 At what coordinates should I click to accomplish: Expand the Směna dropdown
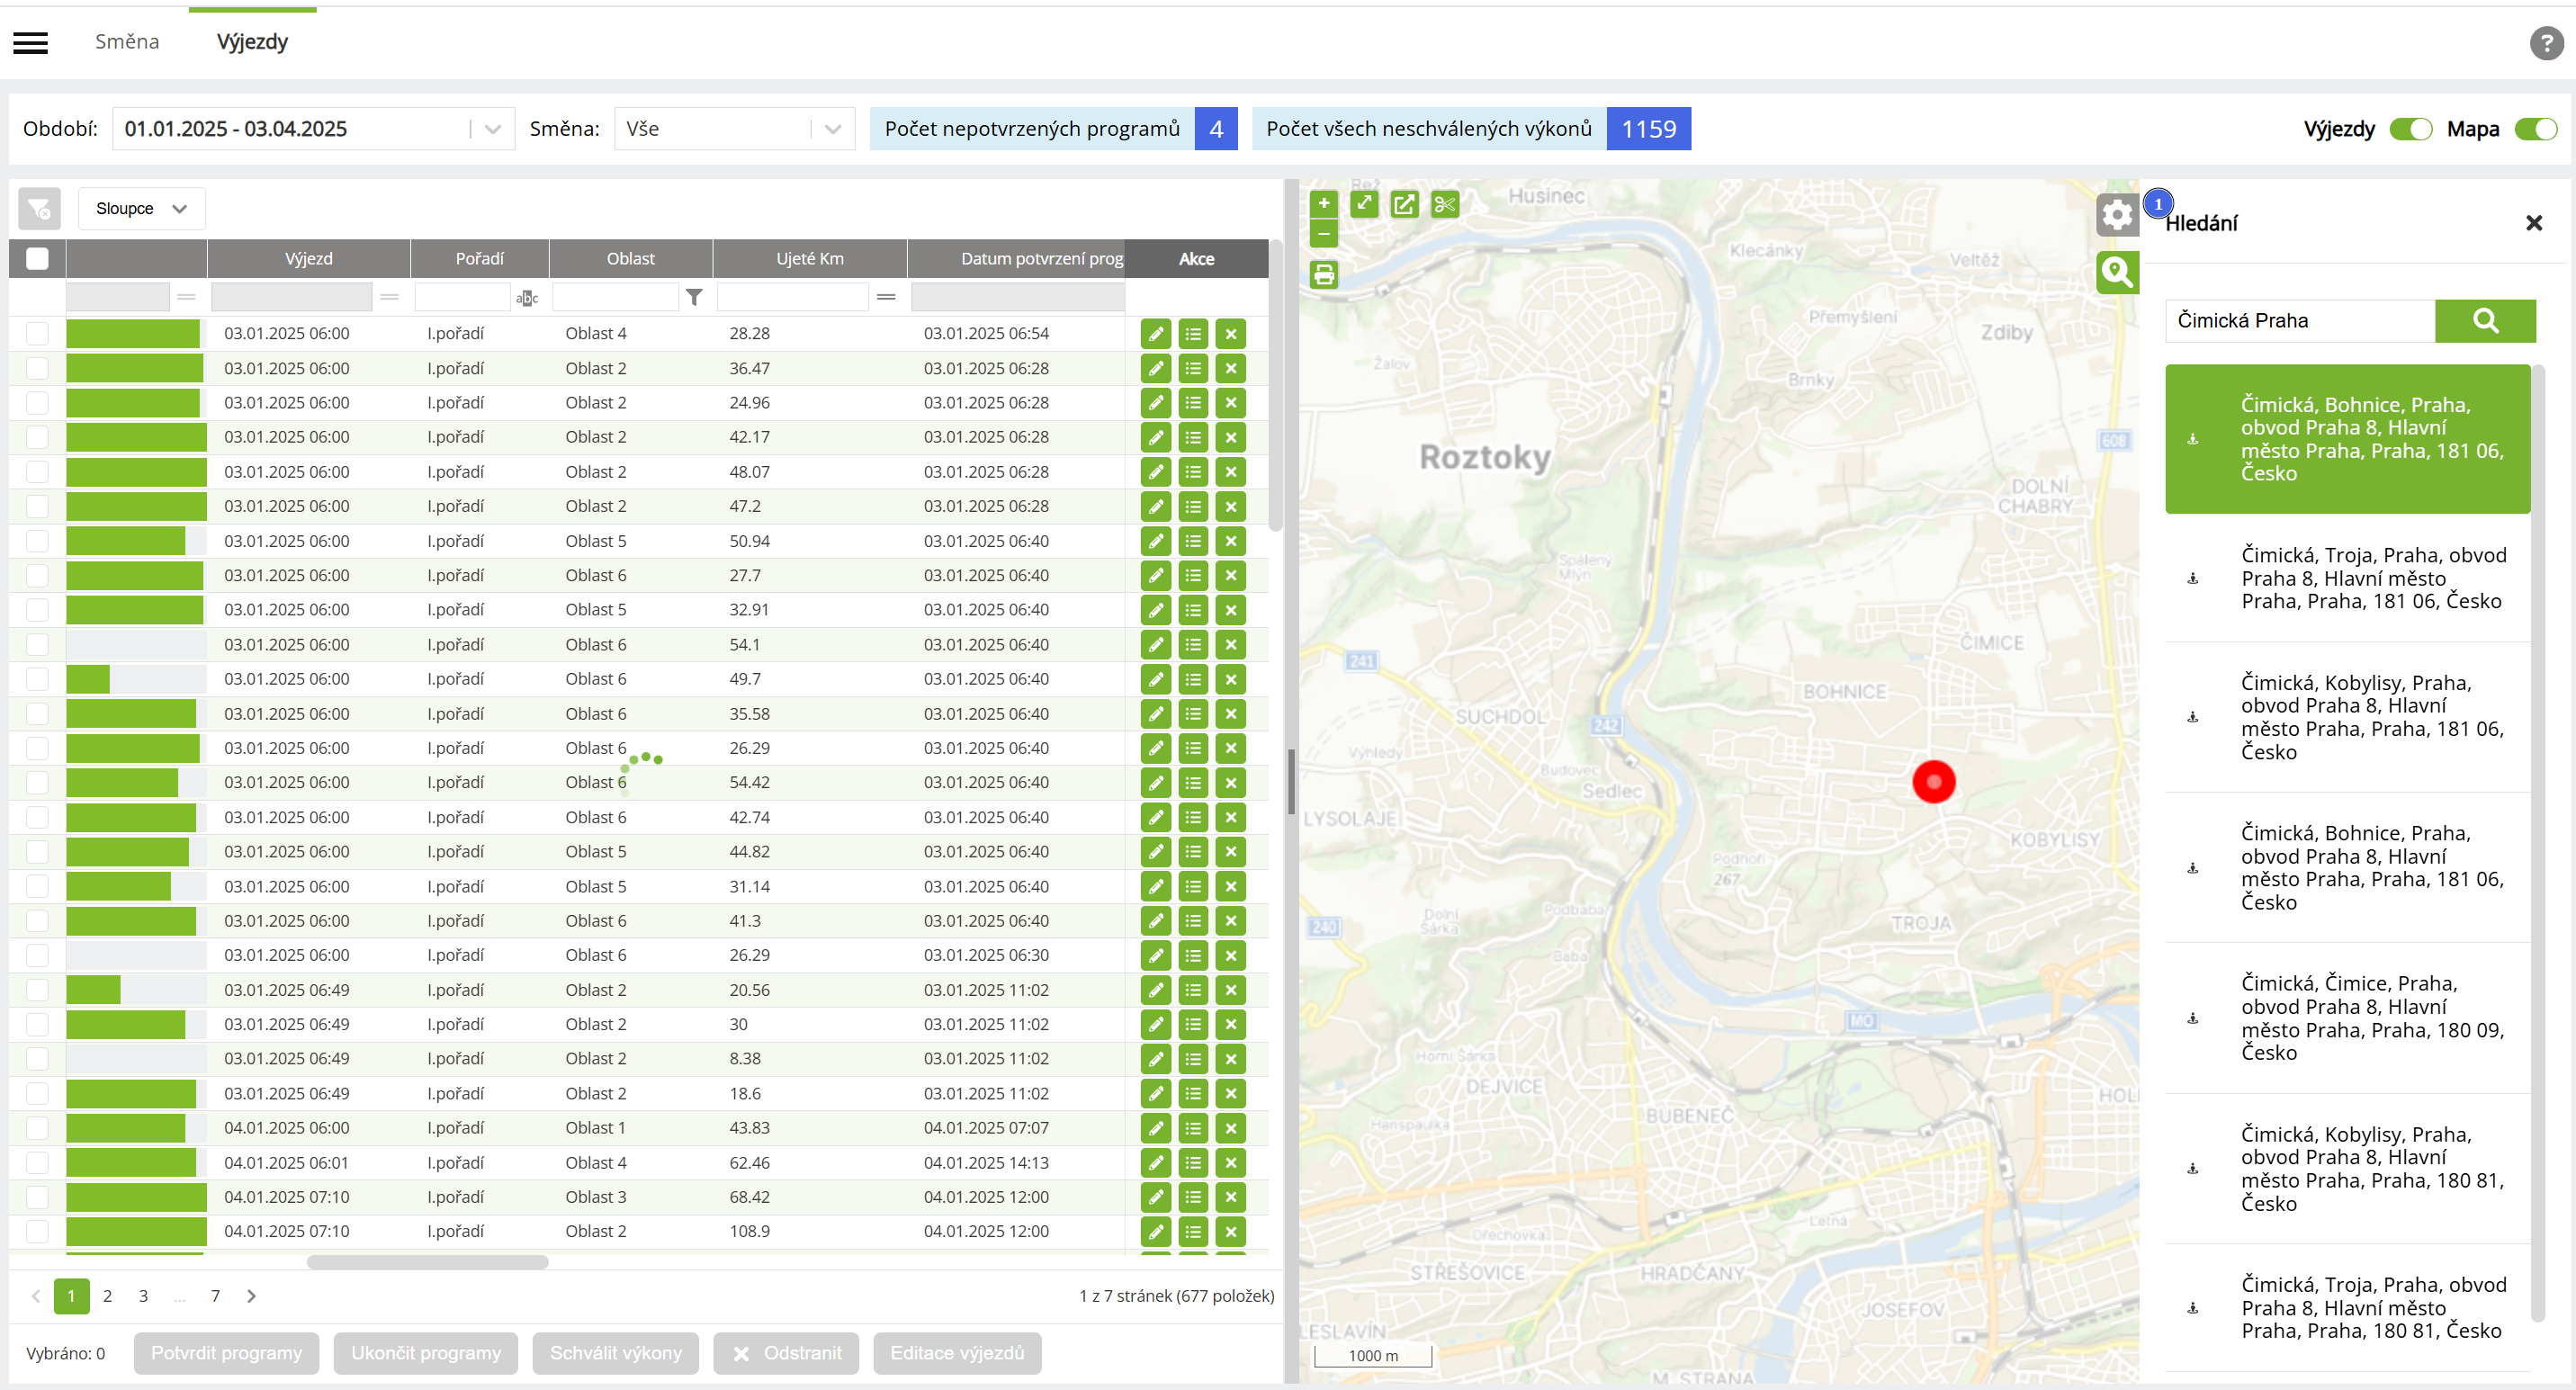(x=832, y=129)
